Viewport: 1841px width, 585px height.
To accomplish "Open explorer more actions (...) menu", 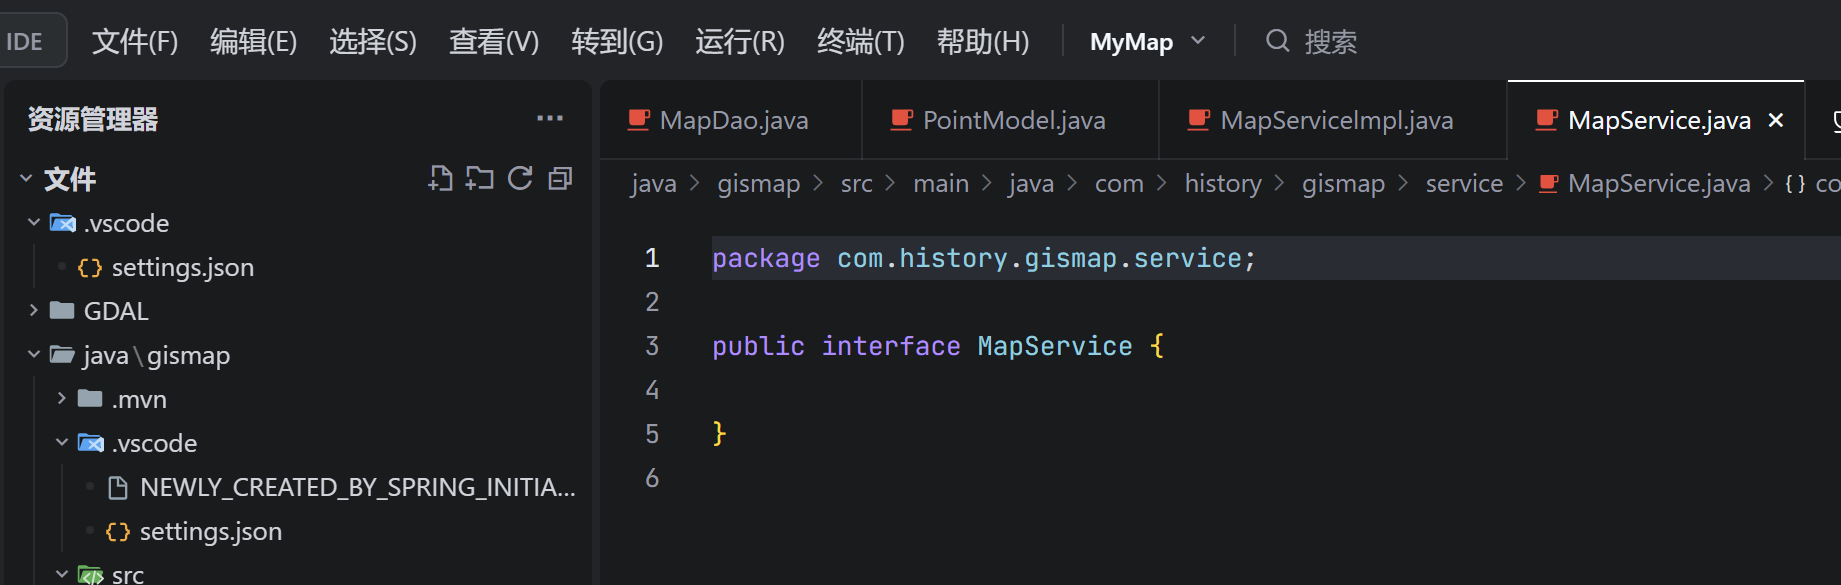I will point(550,119).
